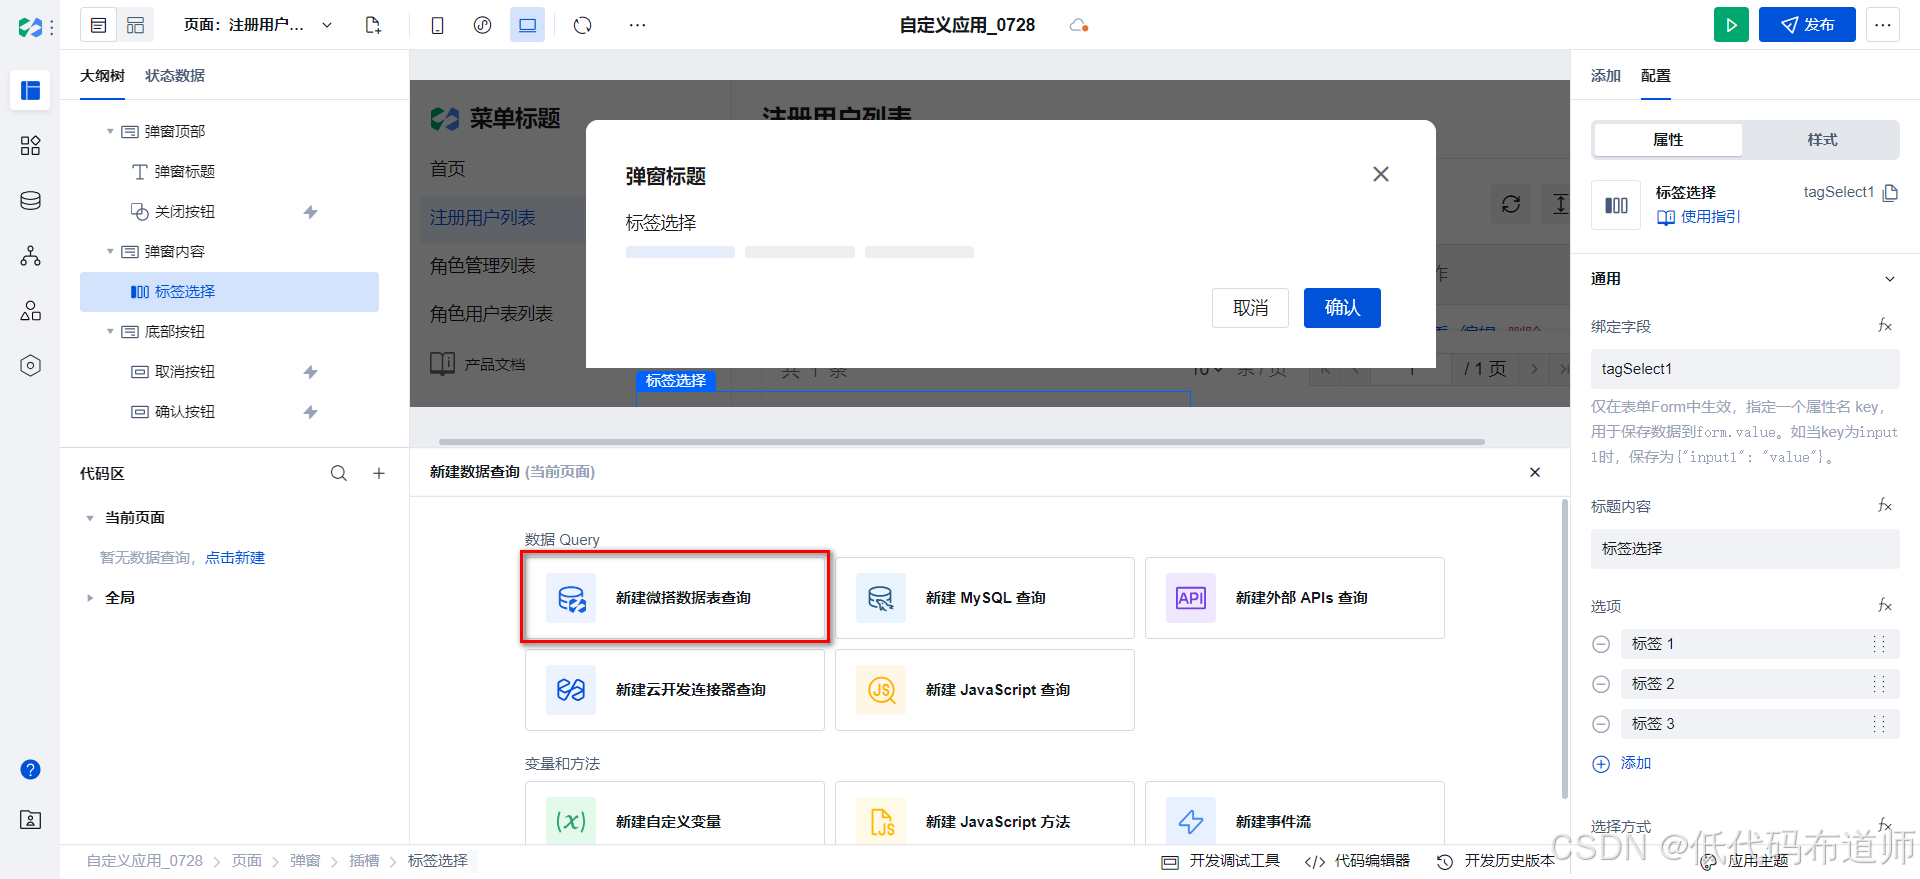Viewport: 1920px width, 879px height.
Task: Choose 新建自定义变量 card
Action: point(675,814)
